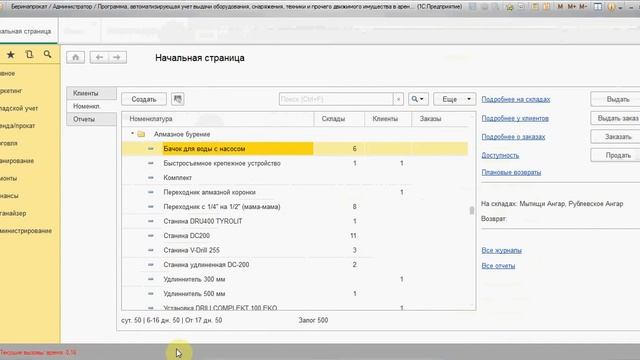Viewport: 640px width, 360px height.
Task: Open Все отчеты link
Action: 498,266
